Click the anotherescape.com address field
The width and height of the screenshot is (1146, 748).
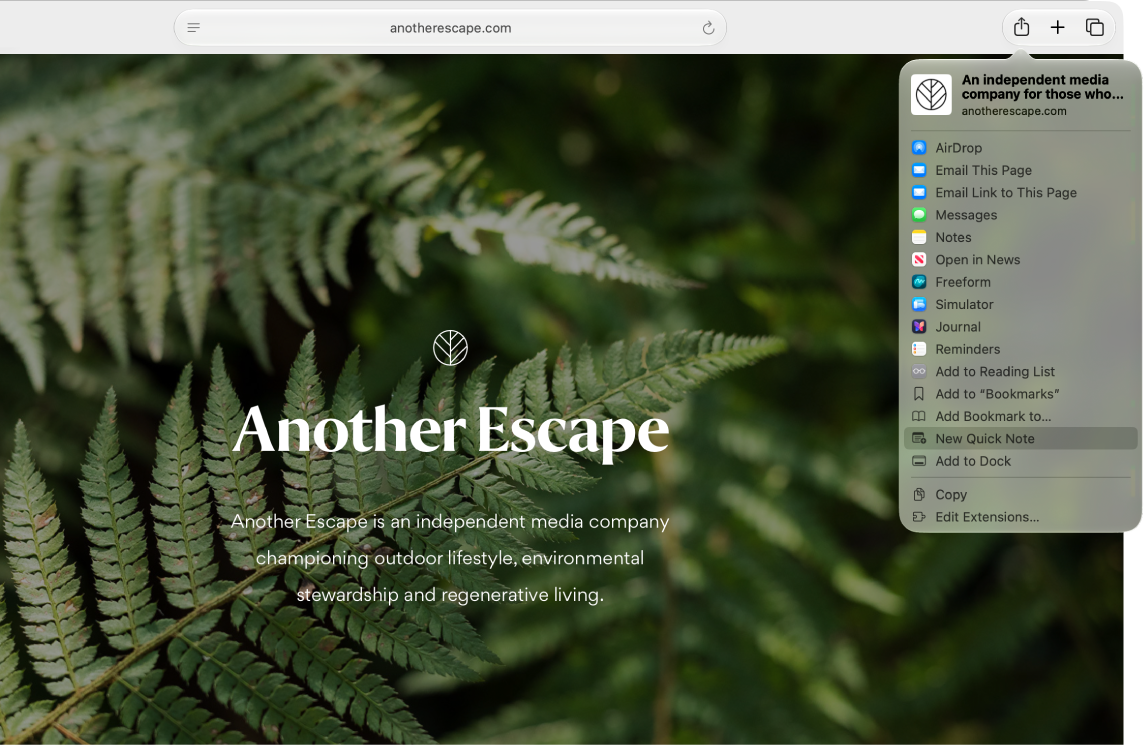[x=452, y=28]
